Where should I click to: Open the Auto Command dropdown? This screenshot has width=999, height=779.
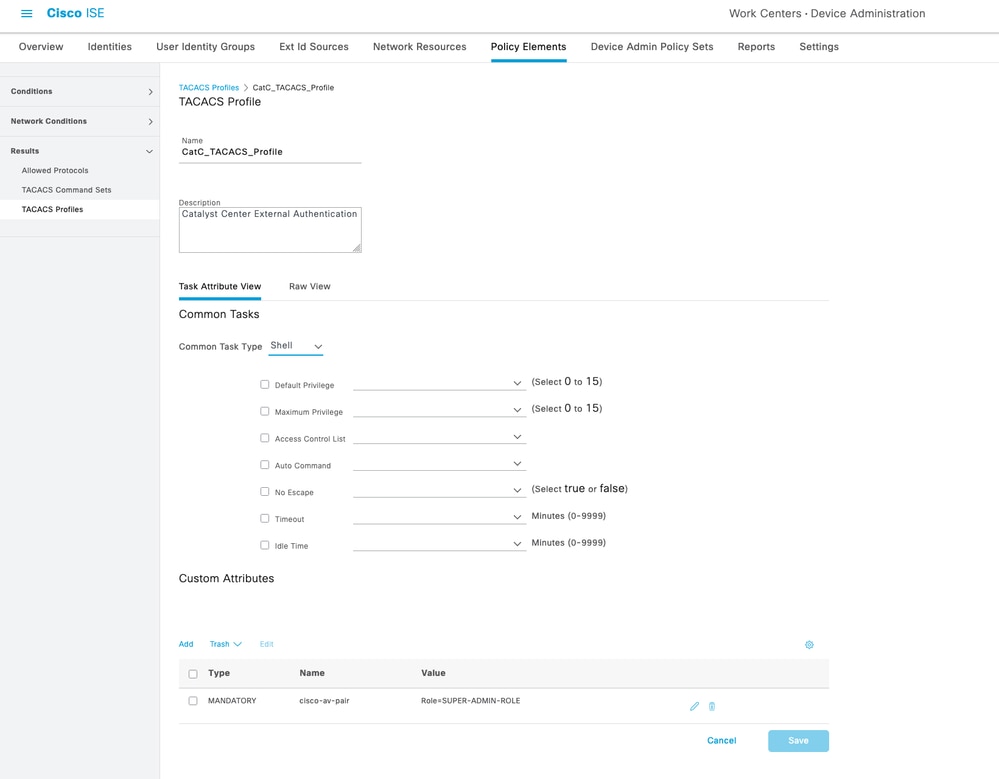tap(439, 463)
